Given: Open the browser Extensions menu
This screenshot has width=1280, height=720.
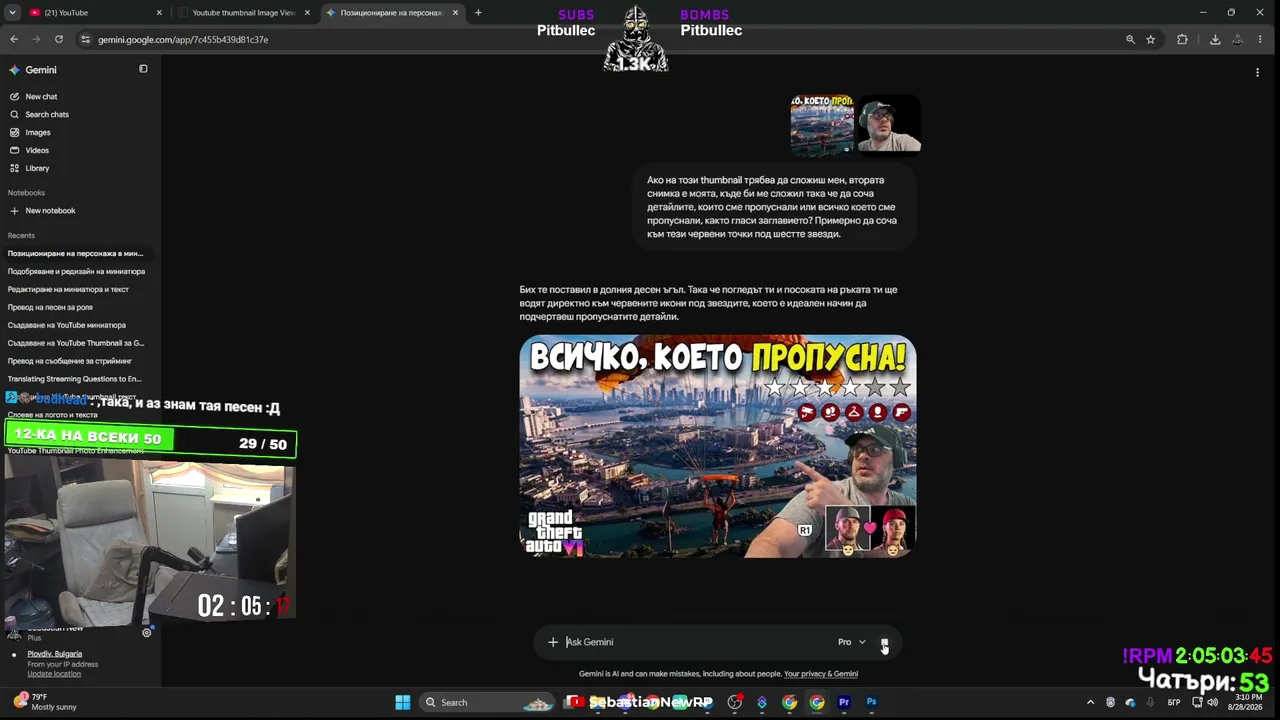Looking at the screenshot, I should point(1182,40).
